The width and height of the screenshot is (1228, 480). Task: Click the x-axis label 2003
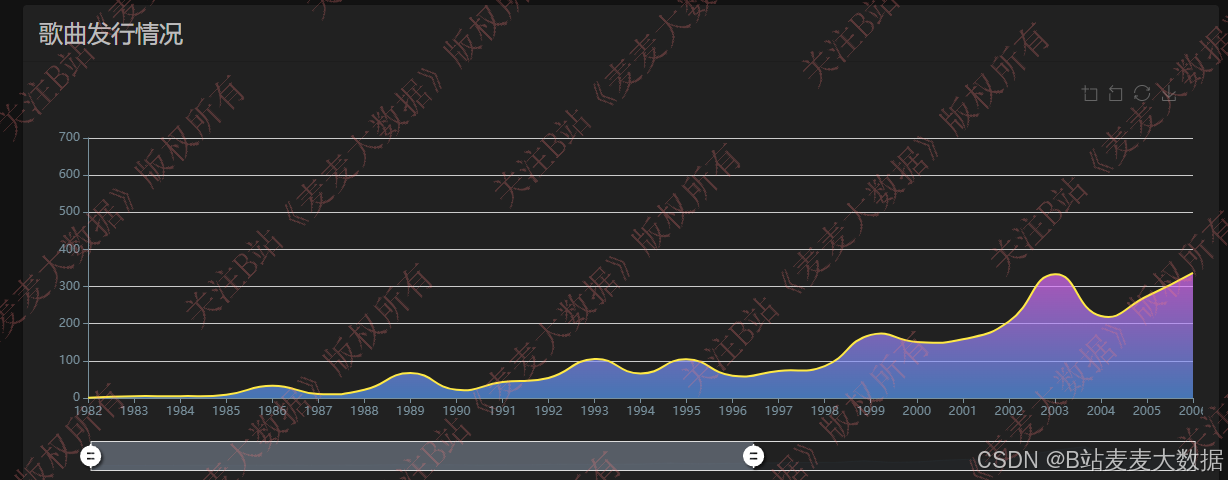tap(1054, 410)
